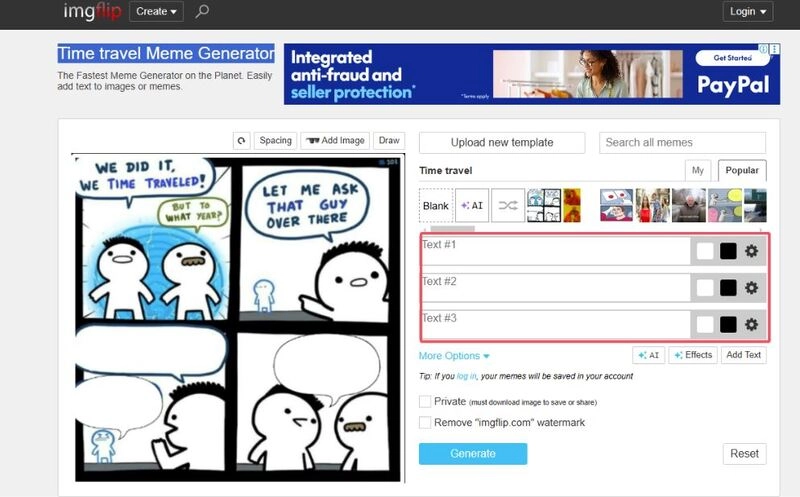Focus the Search all memes field

coord(682,142)
